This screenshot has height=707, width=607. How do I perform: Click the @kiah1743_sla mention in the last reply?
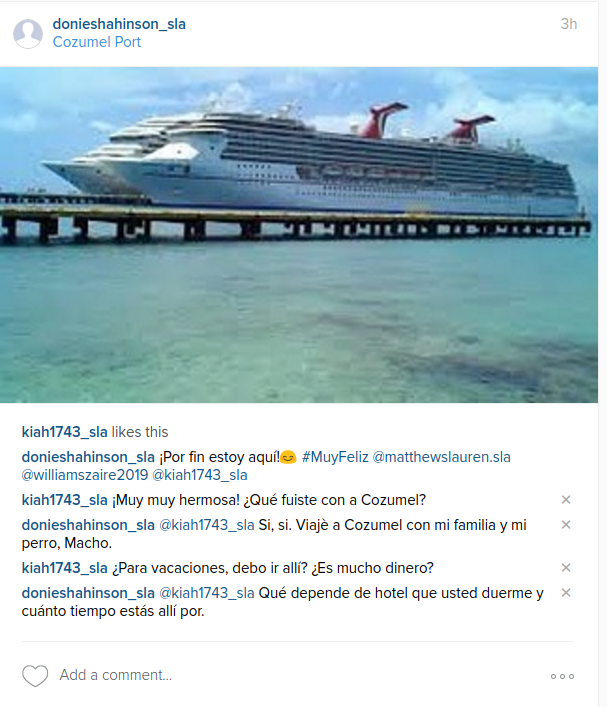[x=207, y=593]
